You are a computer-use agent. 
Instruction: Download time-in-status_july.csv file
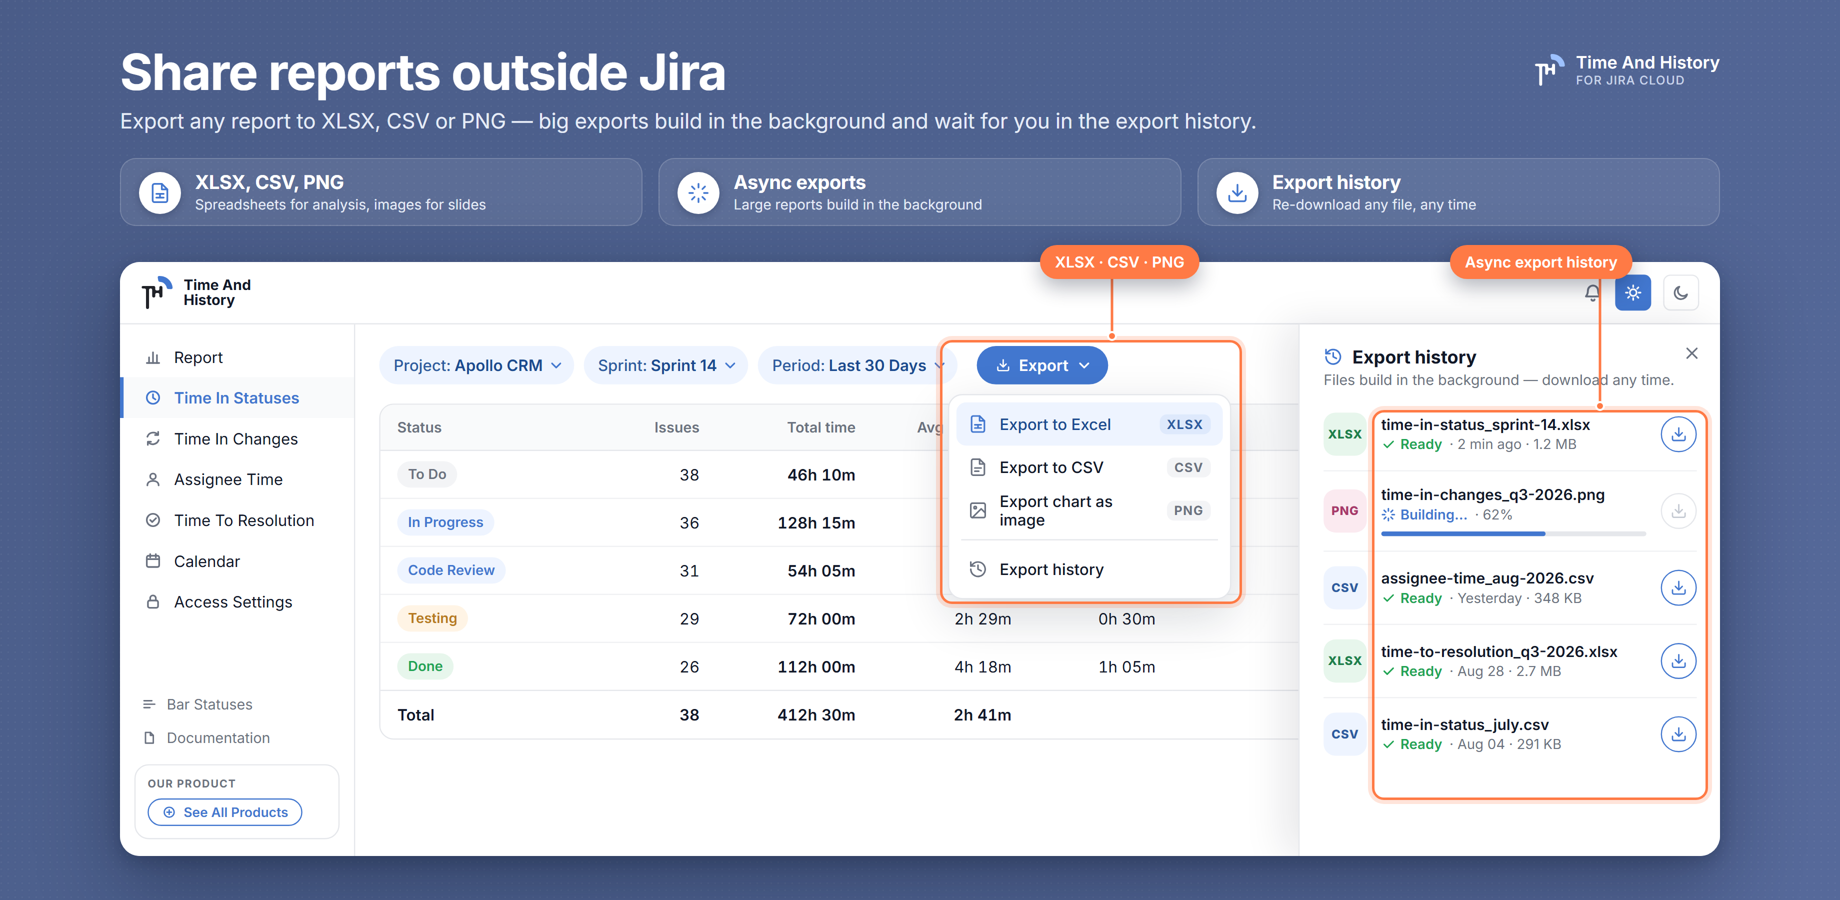pos(1678,734)
